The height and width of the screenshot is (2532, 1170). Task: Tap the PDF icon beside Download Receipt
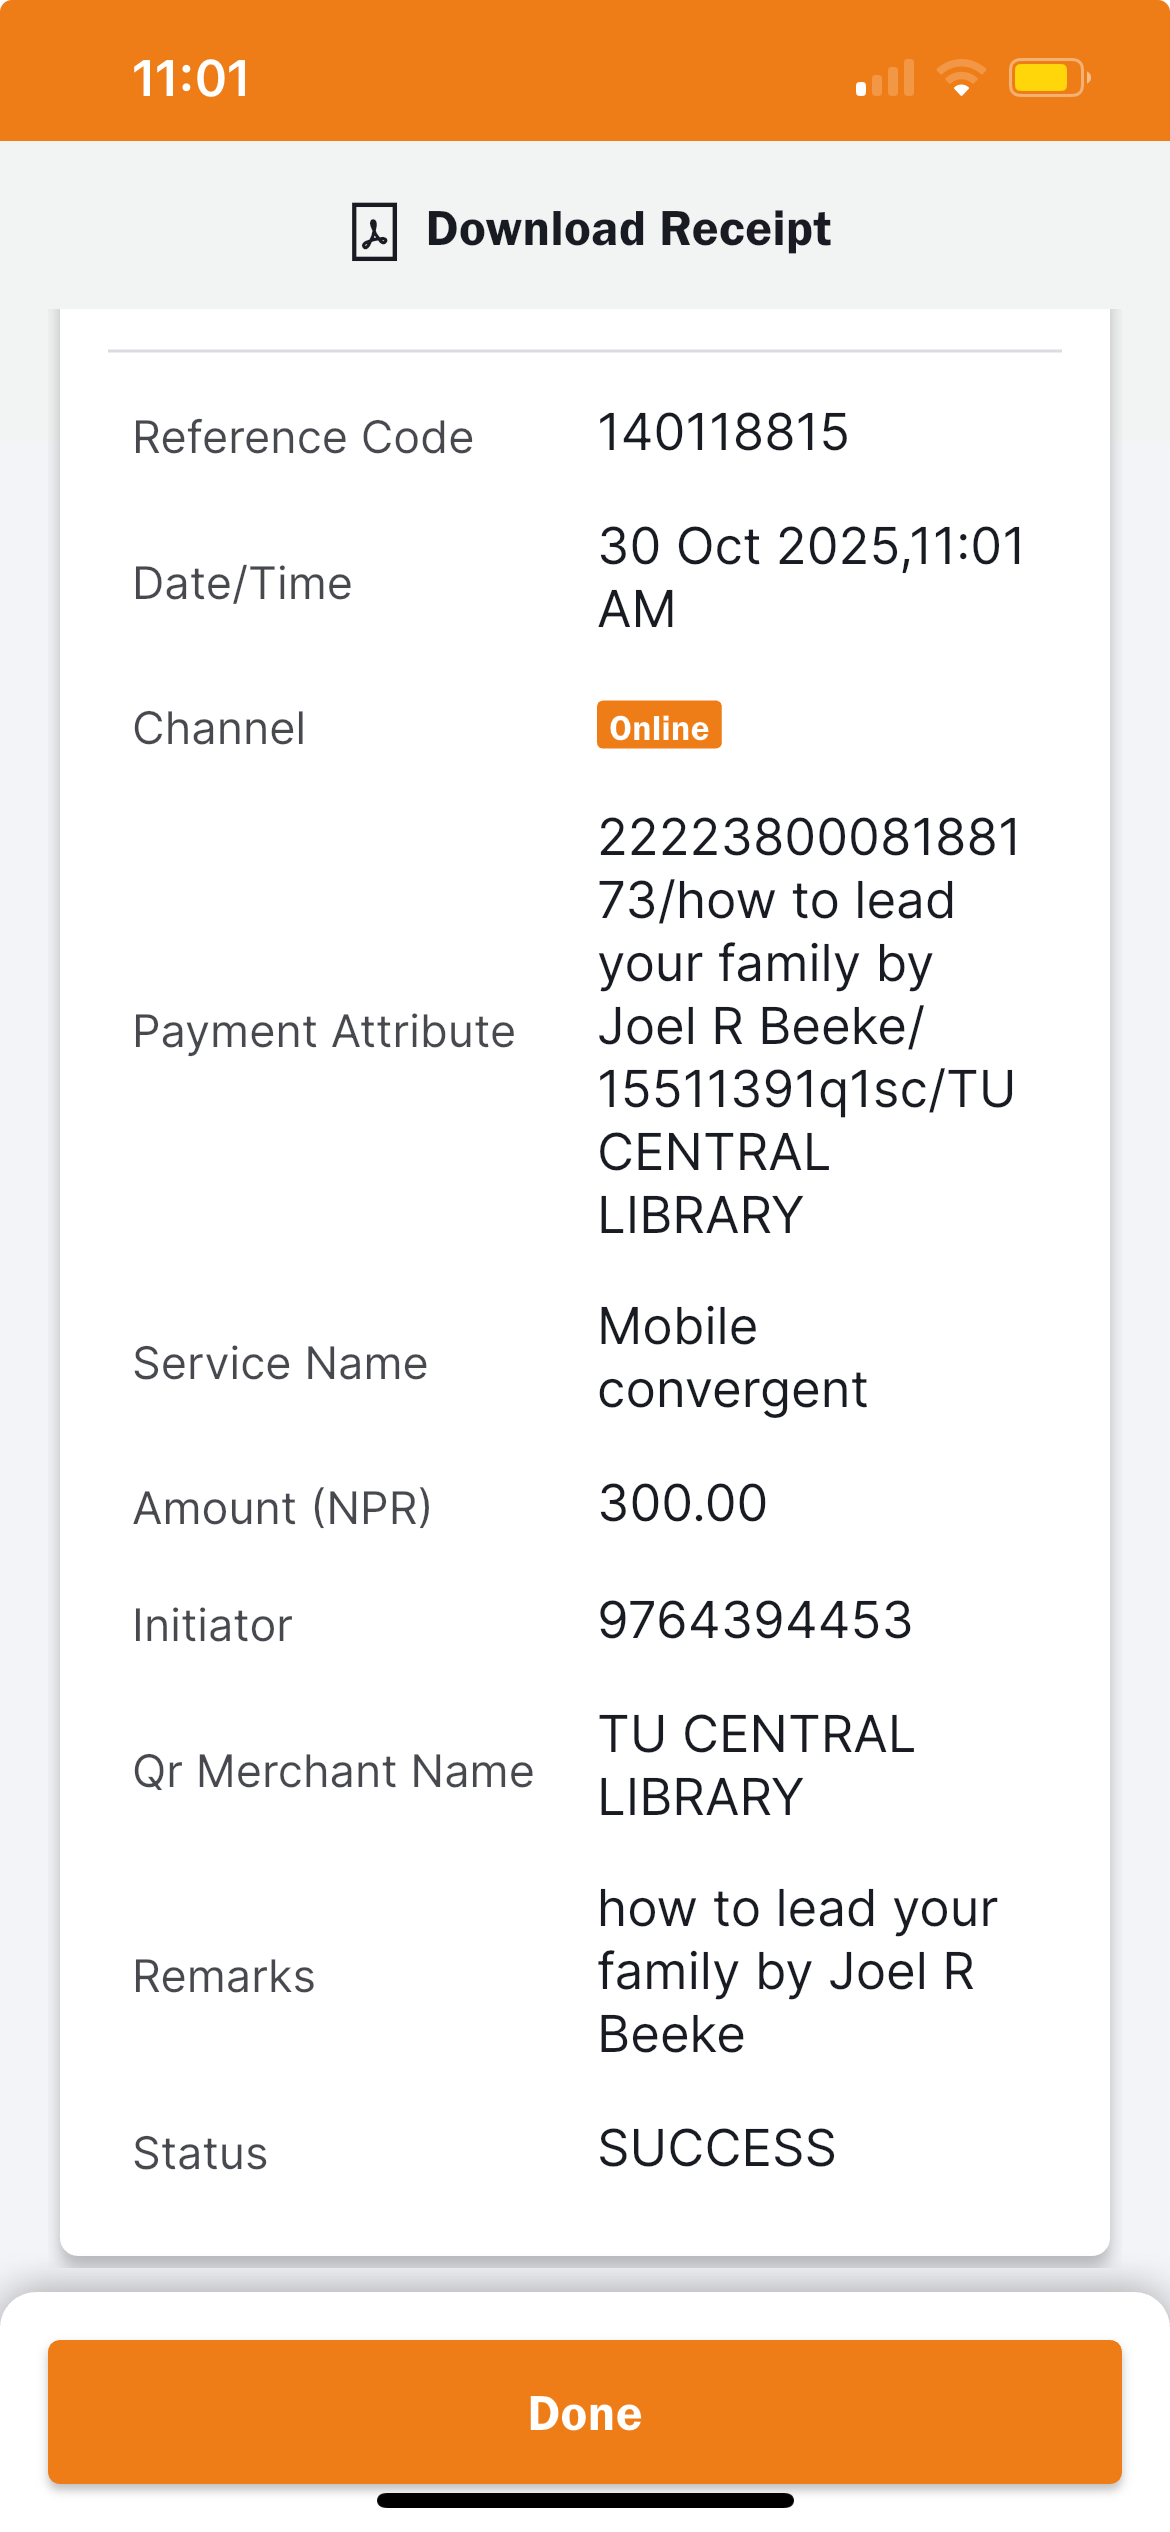pos(374,231)
